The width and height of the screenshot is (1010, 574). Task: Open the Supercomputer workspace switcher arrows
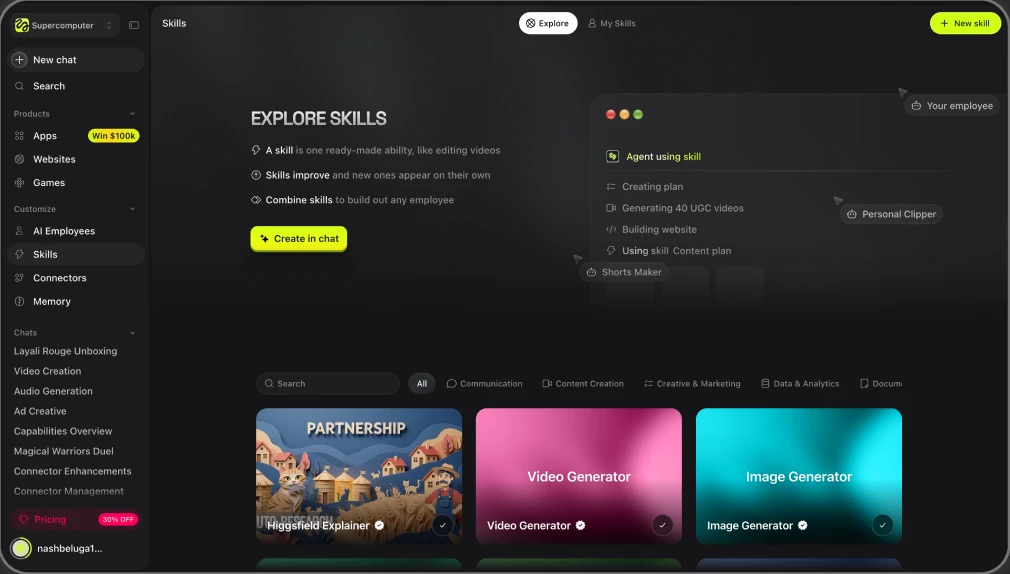pos(109,25)
